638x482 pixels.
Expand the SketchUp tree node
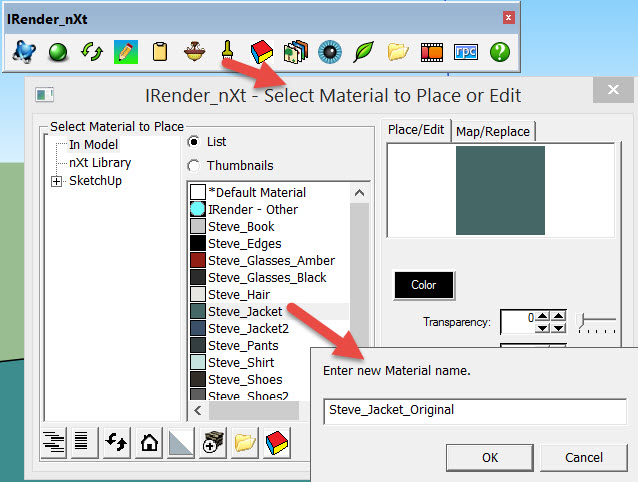57,181
